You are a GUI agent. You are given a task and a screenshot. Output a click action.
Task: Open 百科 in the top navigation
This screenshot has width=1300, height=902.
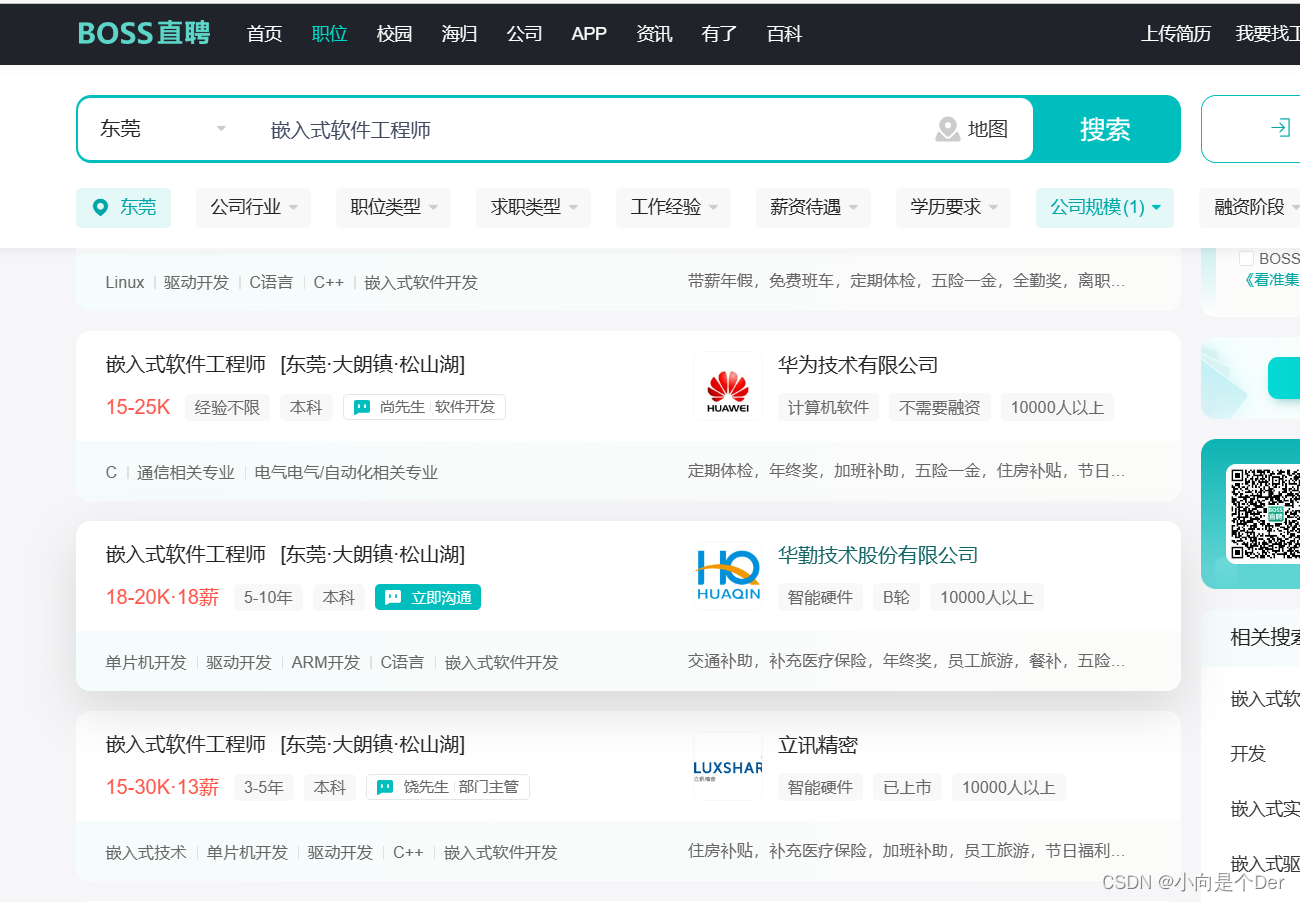pyautogui.click(x=784, y=34)
